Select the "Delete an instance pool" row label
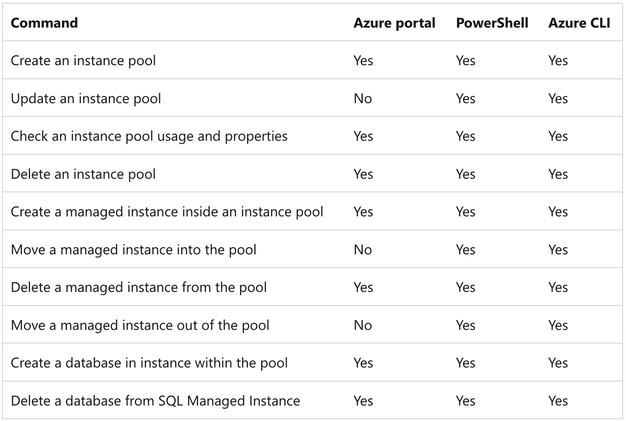This screenshot has width=626, height=421. pyautogui.click(x=83, y=174)
